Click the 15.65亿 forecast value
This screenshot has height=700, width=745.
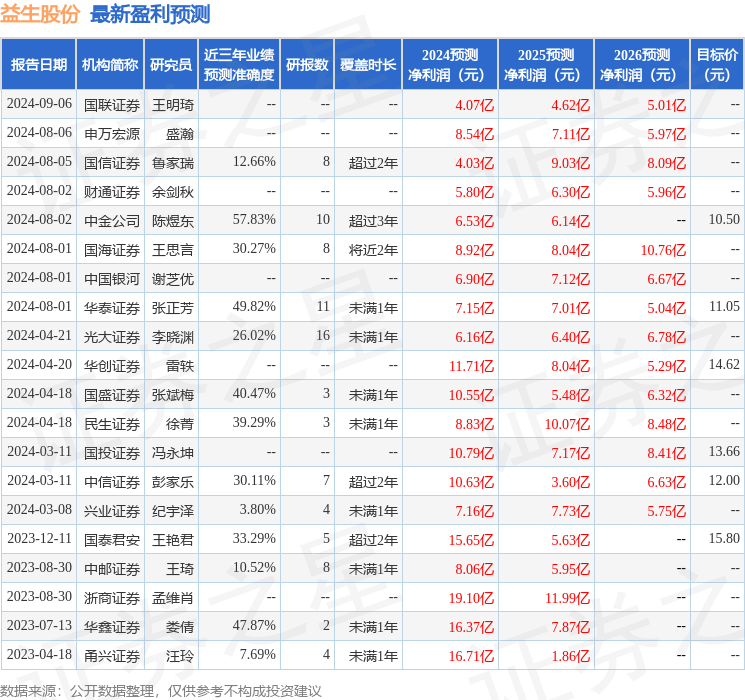(471, 540)
